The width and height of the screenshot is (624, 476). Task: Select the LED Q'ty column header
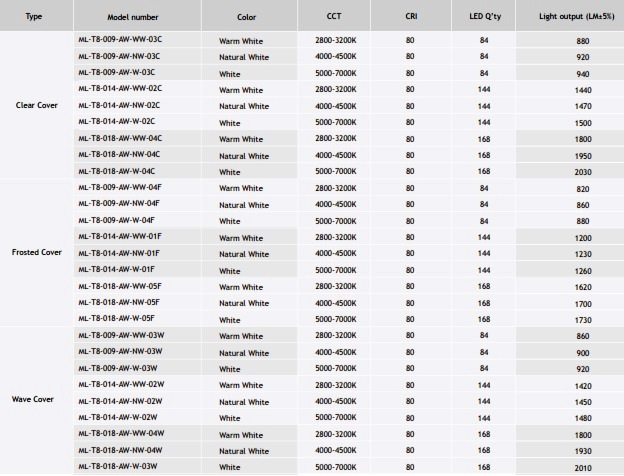click(x=485, y=17)
